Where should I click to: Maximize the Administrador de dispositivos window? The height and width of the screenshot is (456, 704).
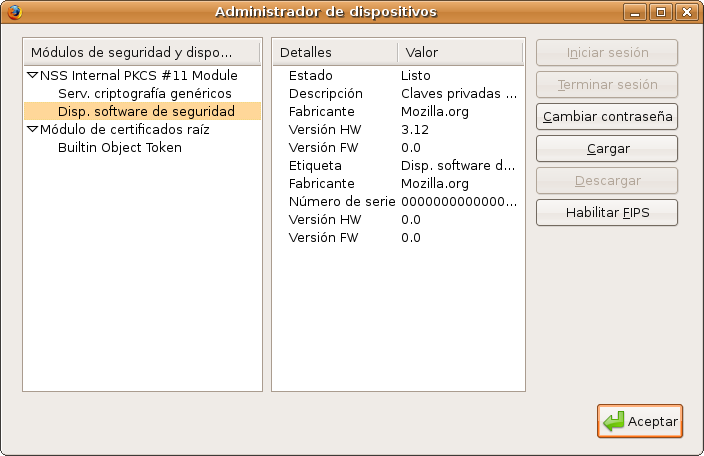[x=661, y=12]
